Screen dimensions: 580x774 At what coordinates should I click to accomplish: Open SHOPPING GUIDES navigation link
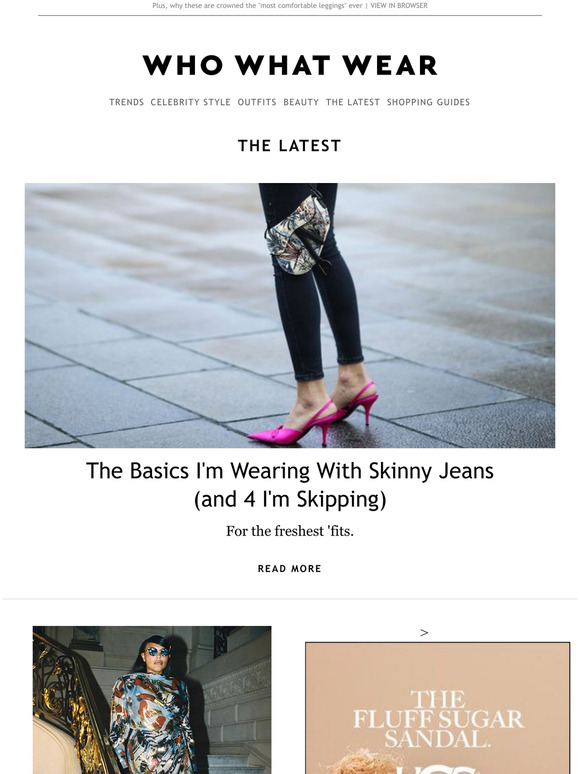[x=428, y=102]
